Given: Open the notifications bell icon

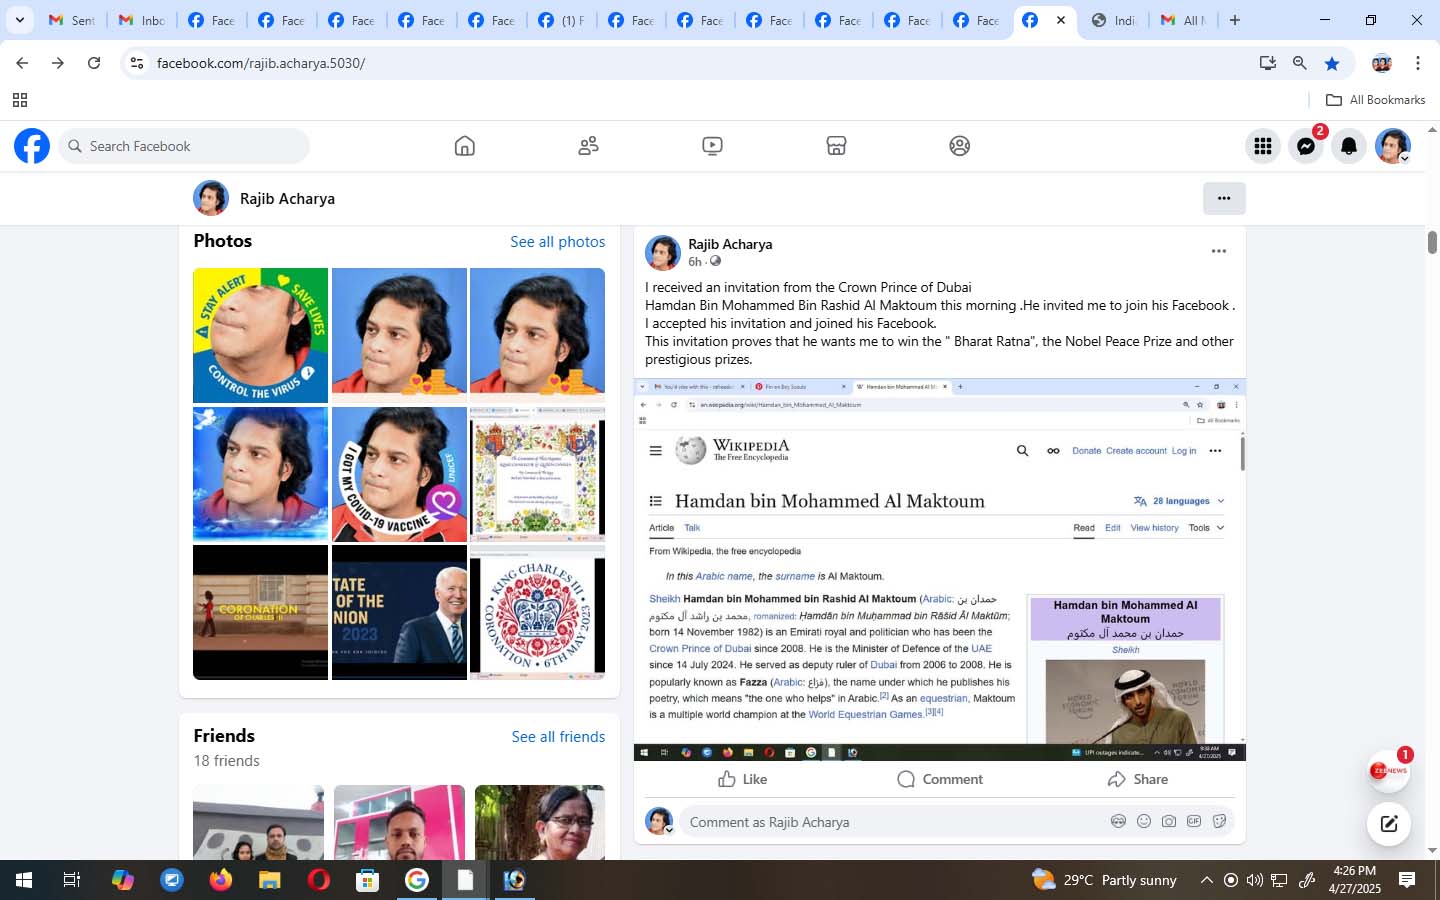Looking at the screenshot, I should pos(1349,146).
